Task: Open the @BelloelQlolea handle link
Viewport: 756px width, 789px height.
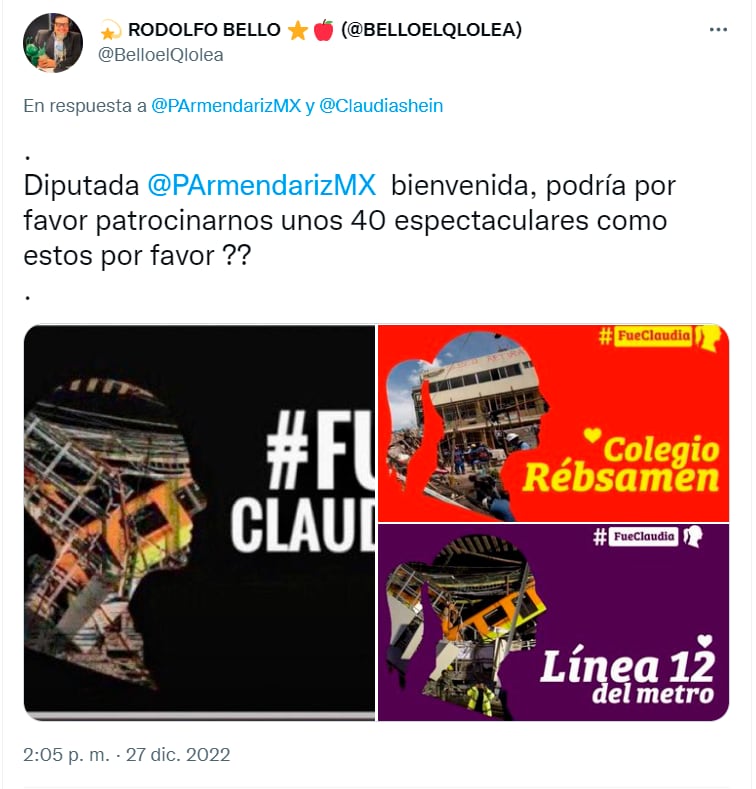Action: 161,55
